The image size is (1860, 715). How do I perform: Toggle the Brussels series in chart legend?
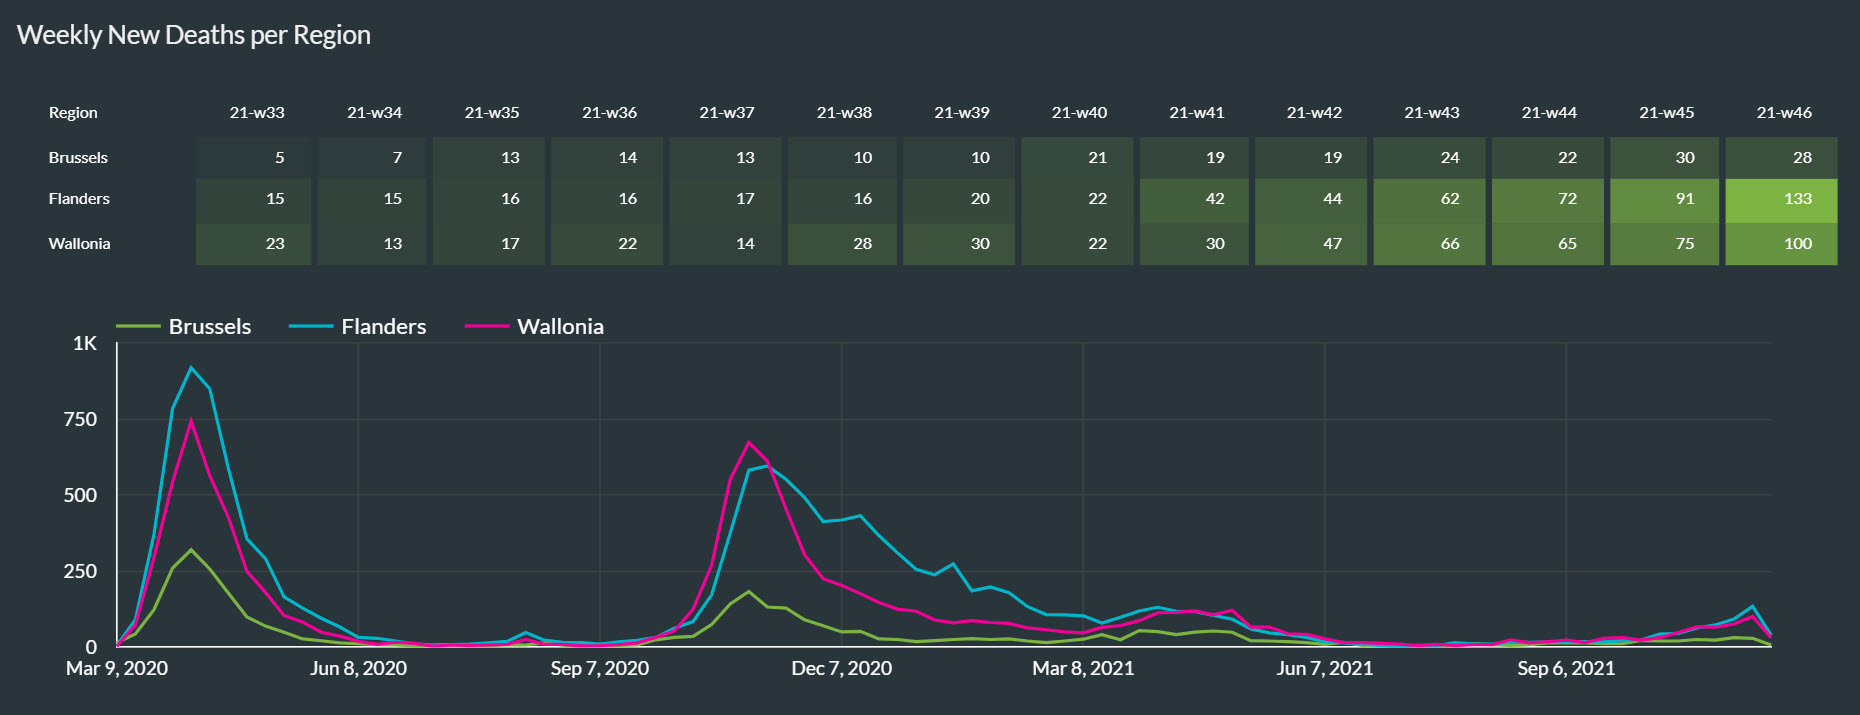209,327
